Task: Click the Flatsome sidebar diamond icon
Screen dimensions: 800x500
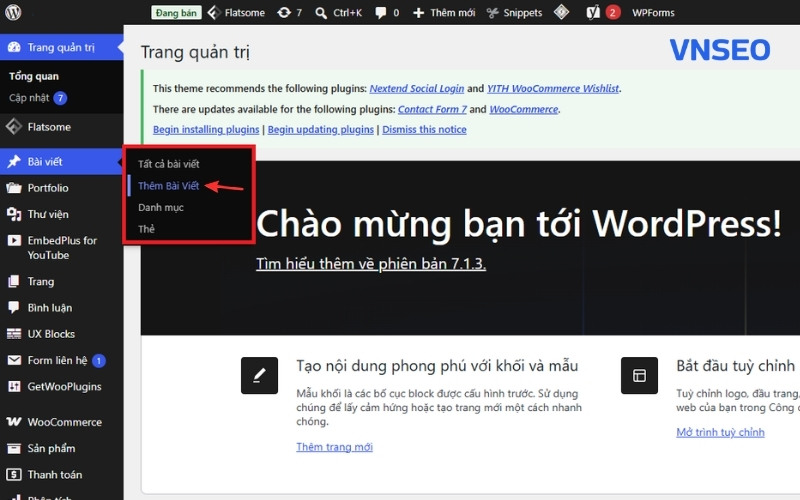Action: [14, 127]
